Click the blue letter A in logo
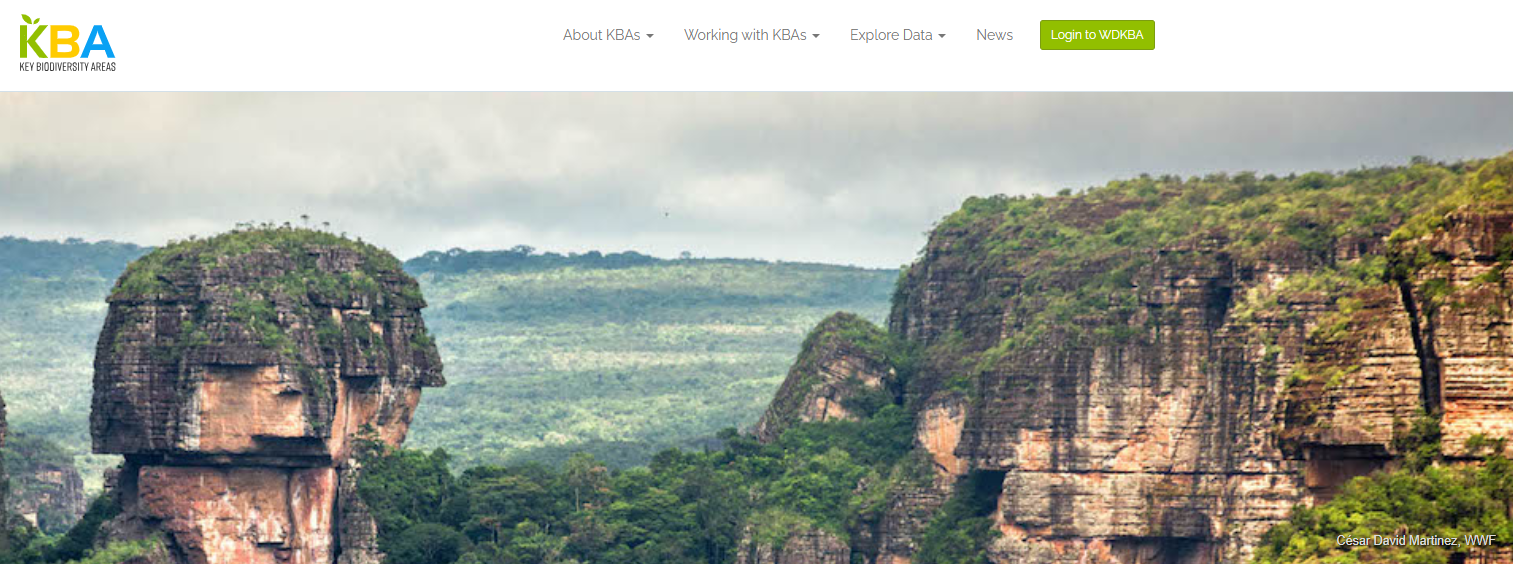This screenshot has width=1513, height=564. coord(97,42)
